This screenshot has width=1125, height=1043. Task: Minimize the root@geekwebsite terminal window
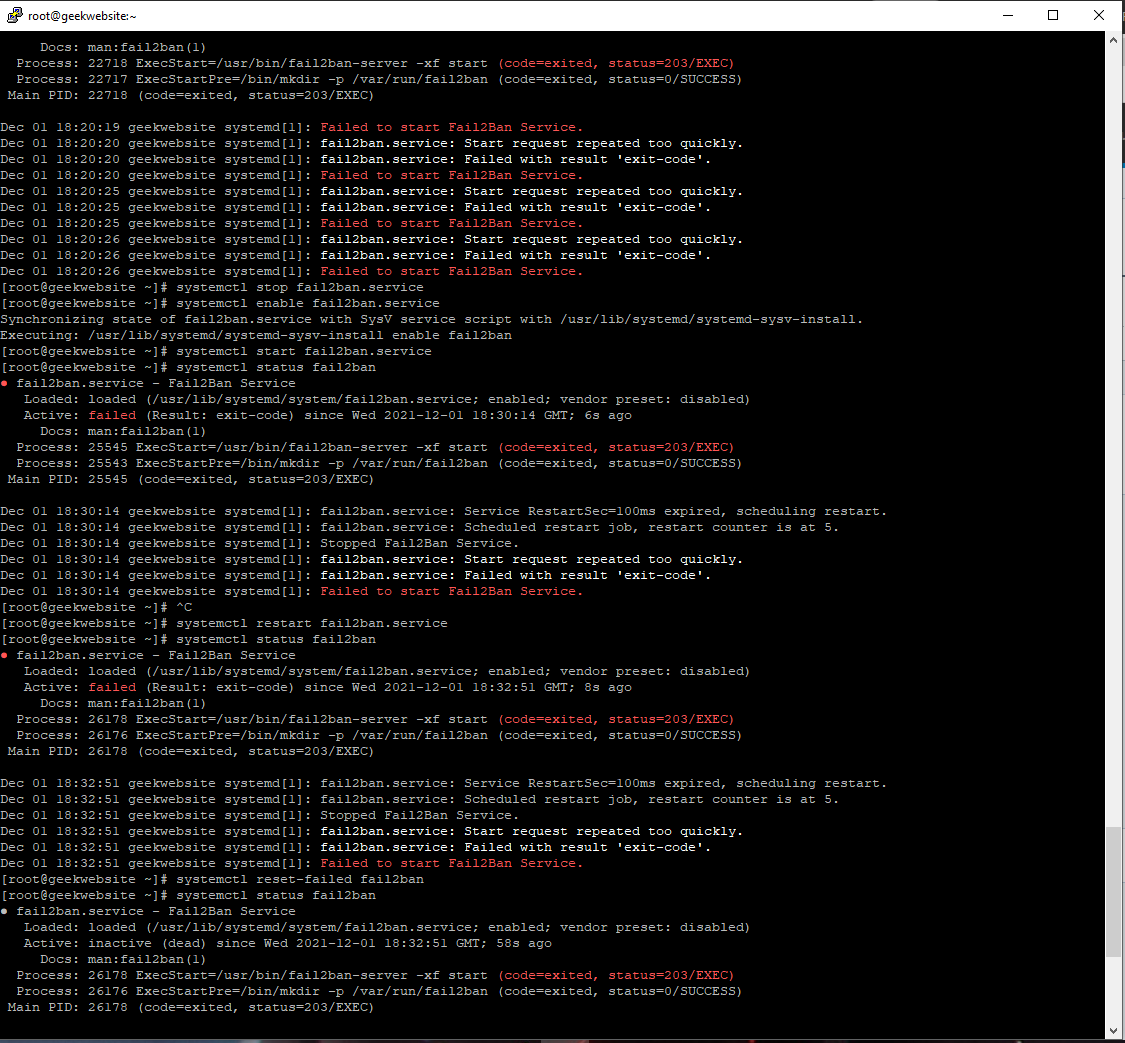1007,15
